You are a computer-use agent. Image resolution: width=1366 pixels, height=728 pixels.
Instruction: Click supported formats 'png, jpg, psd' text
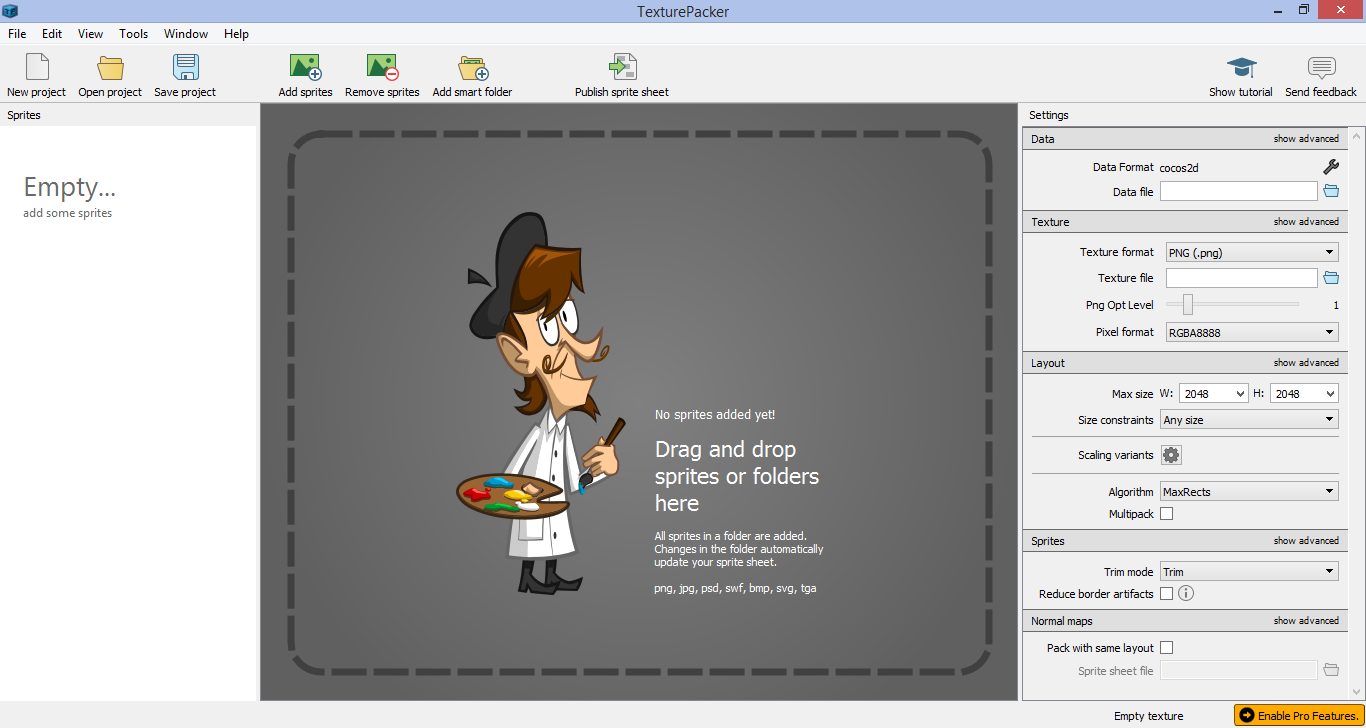735,588
